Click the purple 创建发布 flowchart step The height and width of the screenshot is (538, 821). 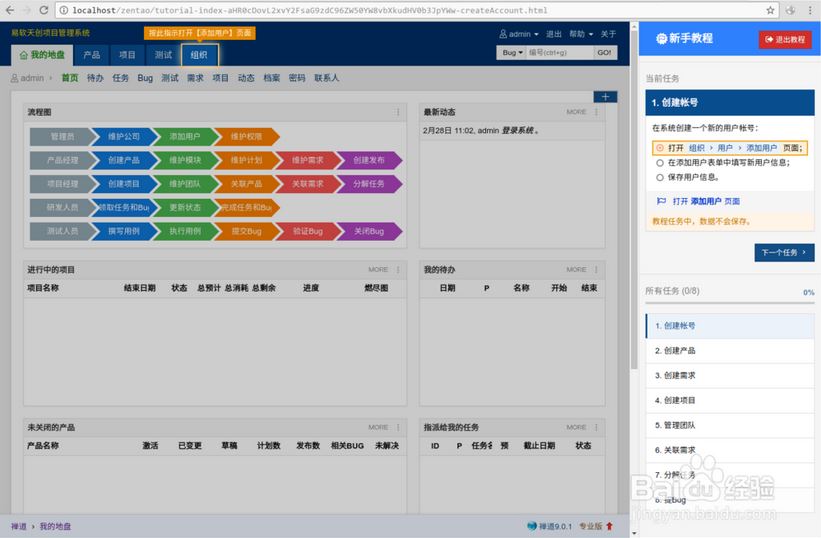(x=369, y=160)
